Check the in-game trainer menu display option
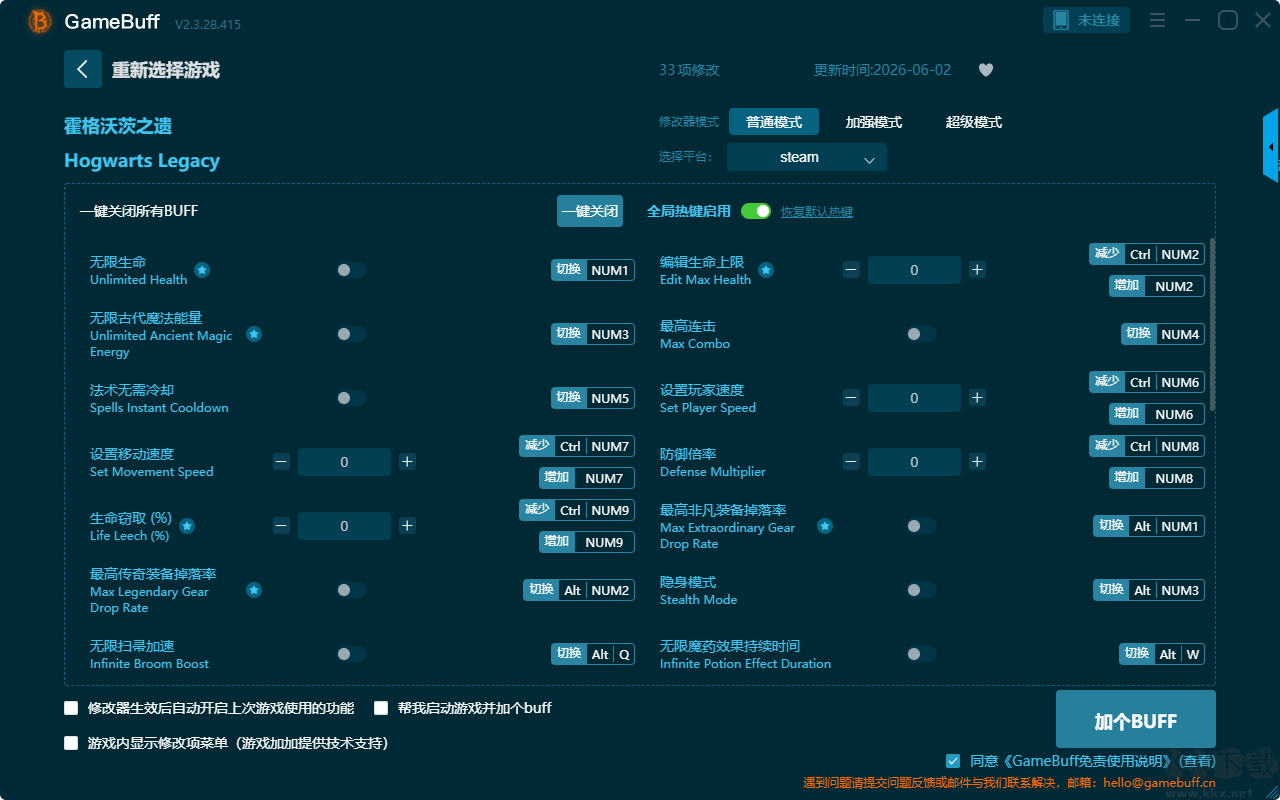1280x800 pixels. (71, 743)
